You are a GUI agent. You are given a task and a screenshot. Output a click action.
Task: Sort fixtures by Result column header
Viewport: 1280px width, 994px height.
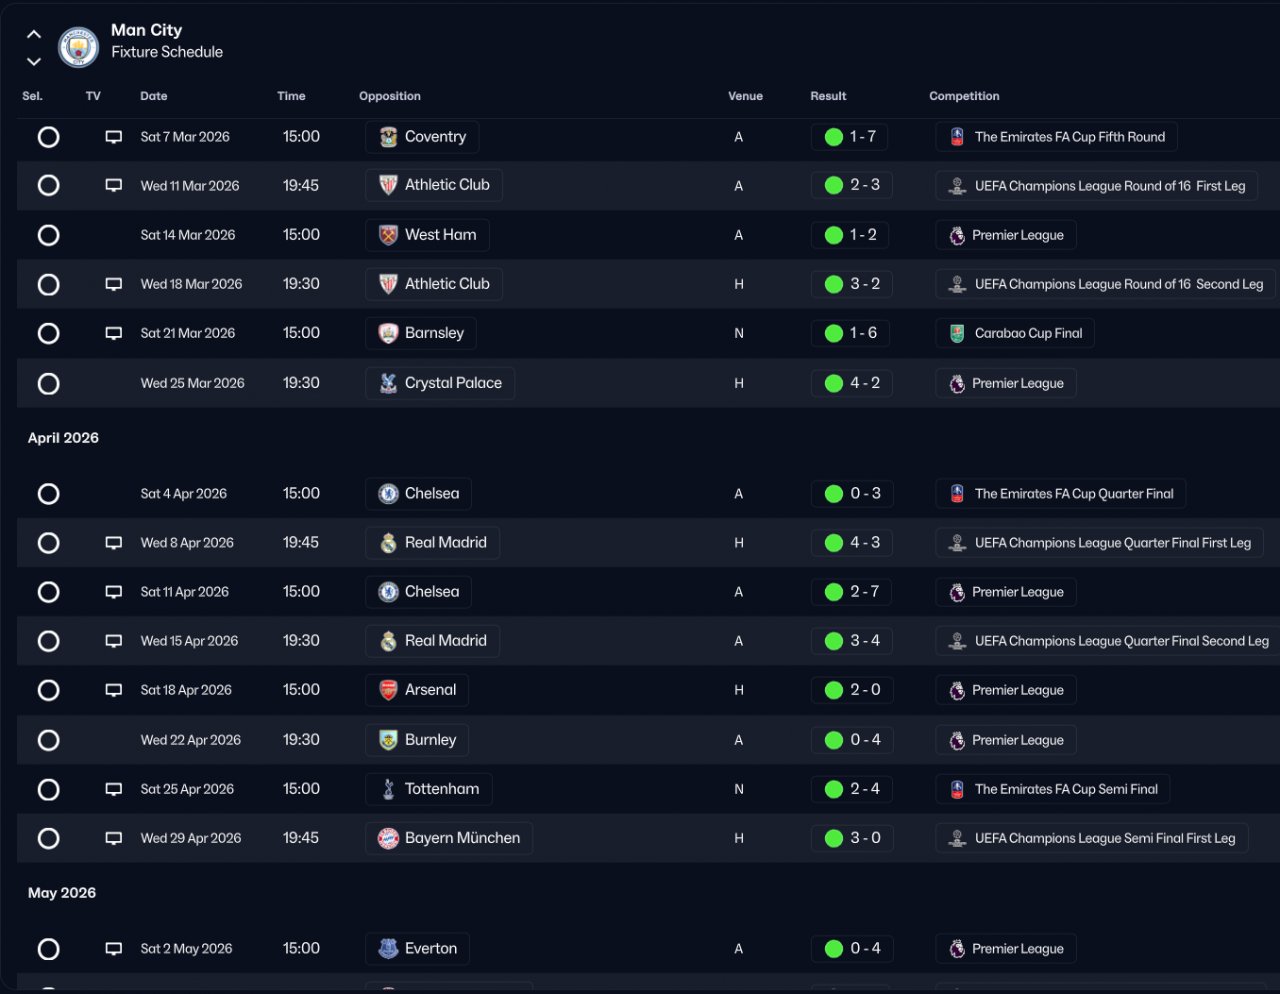click(828, 96)
